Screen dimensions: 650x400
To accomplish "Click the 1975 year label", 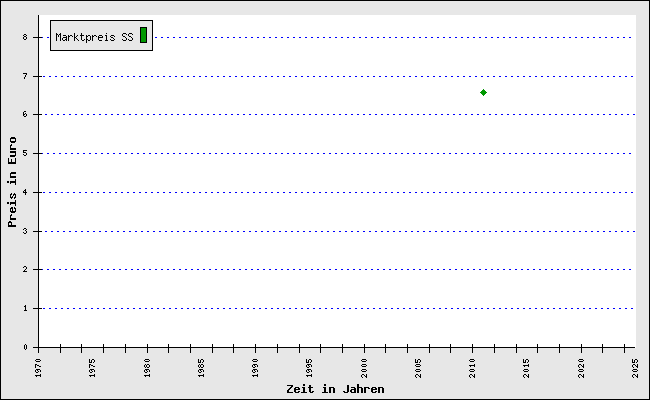I will [92, 368].
